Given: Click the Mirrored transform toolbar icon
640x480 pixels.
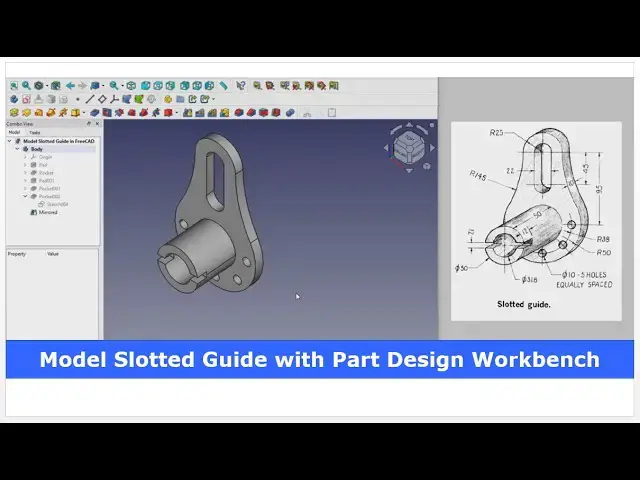Looking at the screenshot, I should (187, 113).
